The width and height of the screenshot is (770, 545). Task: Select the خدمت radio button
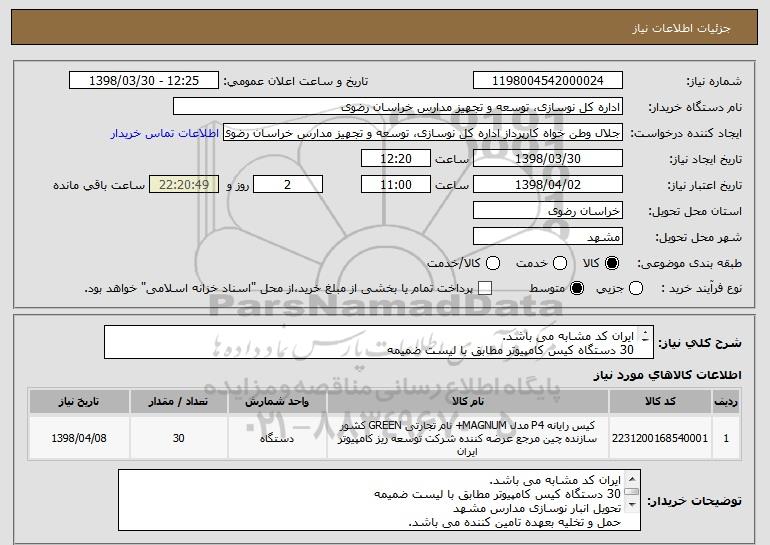click(x=560, y=264)
